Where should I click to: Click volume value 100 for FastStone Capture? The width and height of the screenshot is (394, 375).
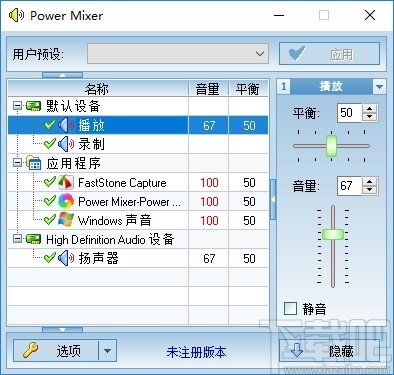click(x=209, y=182)
